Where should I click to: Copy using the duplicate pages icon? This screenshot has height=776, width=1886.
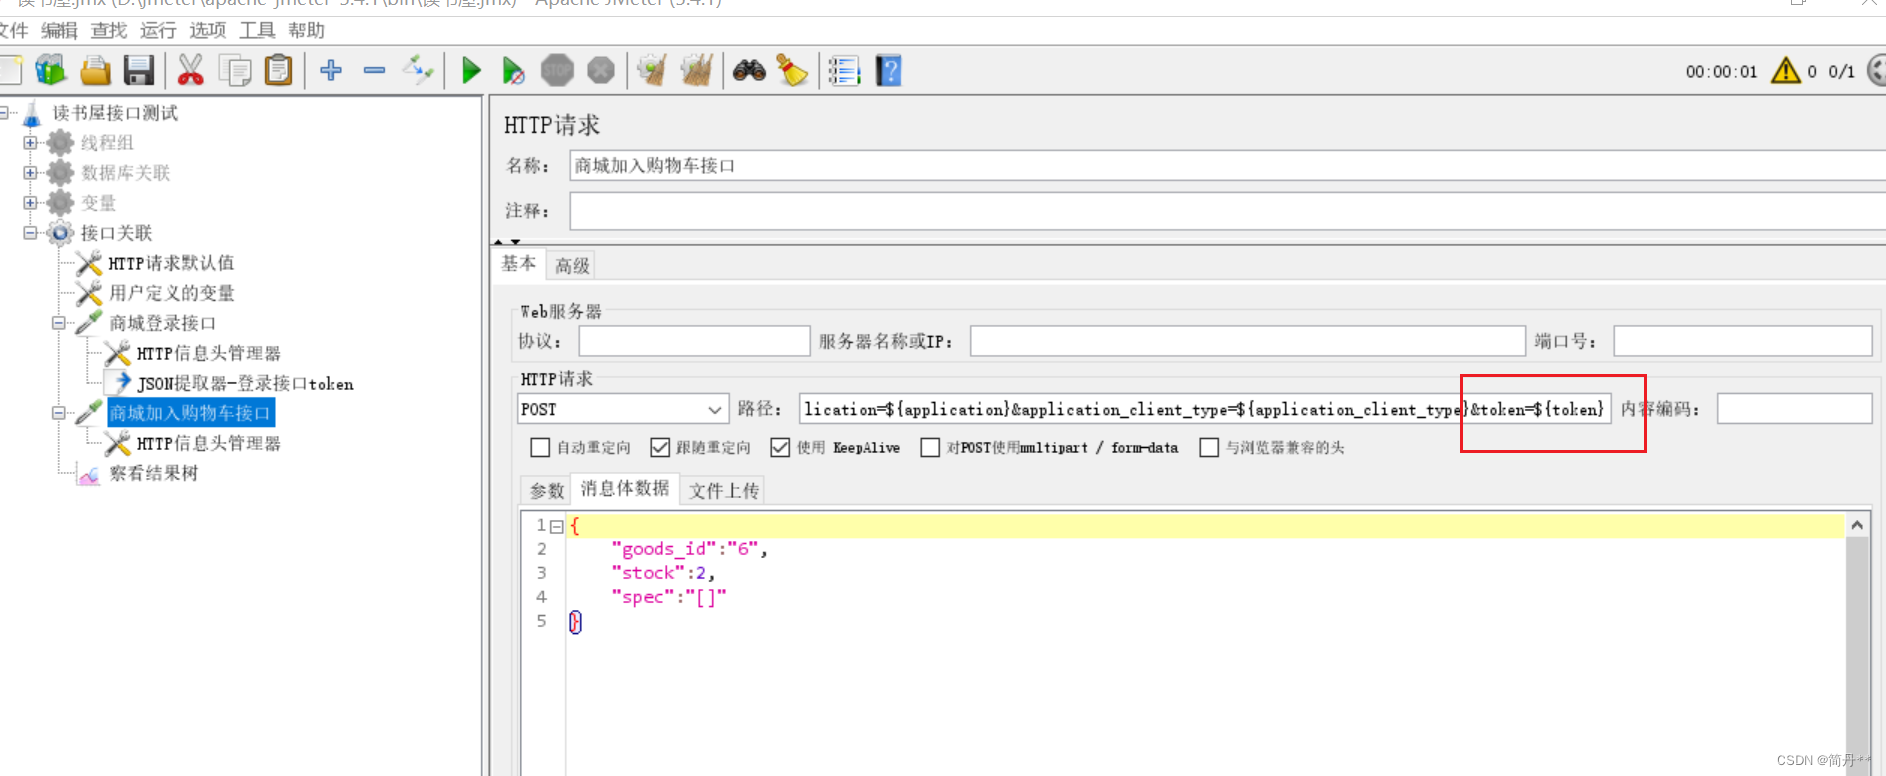tap(235, 70)
